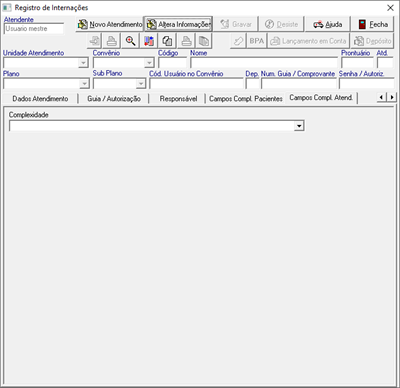The width and height of the screenshot is (400, 388).
Task: Open the Complexidade dropdown list
Action: (299, 126)
